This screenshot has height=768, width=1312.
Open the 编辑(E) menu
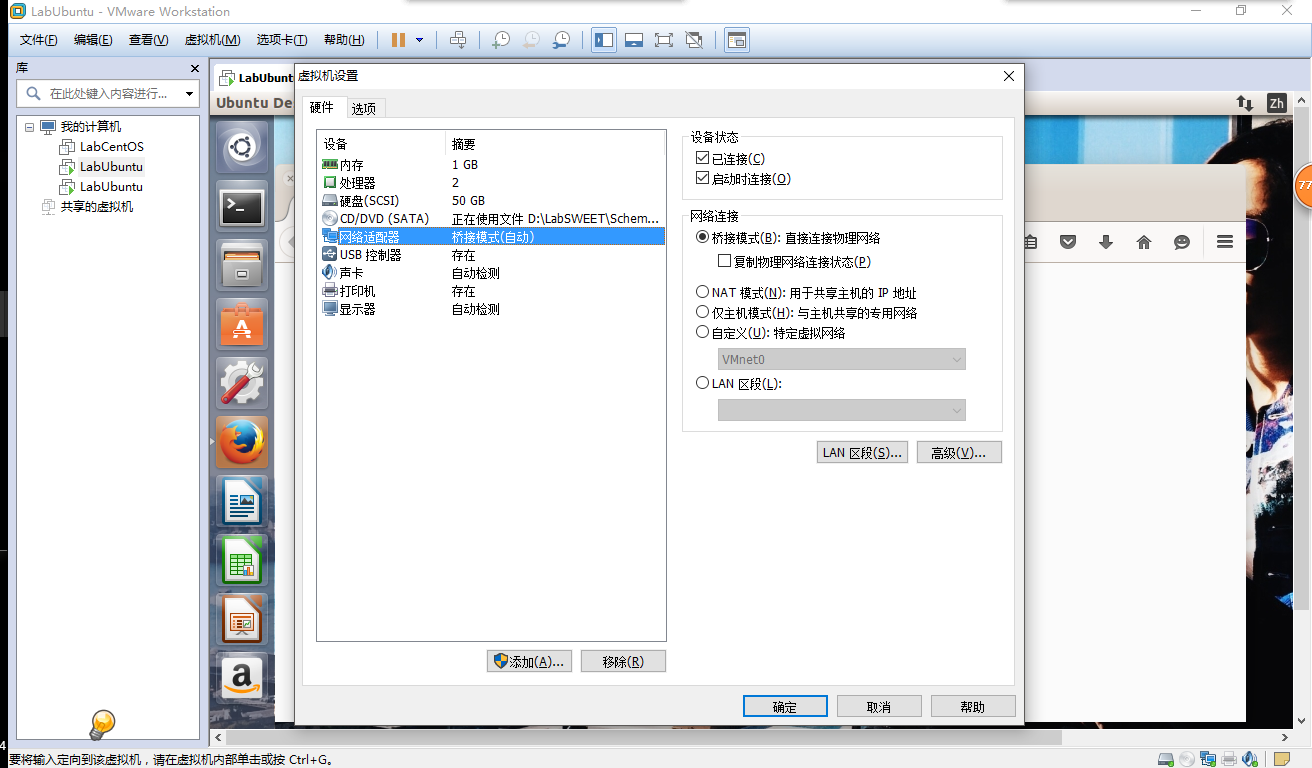point(93,40)
